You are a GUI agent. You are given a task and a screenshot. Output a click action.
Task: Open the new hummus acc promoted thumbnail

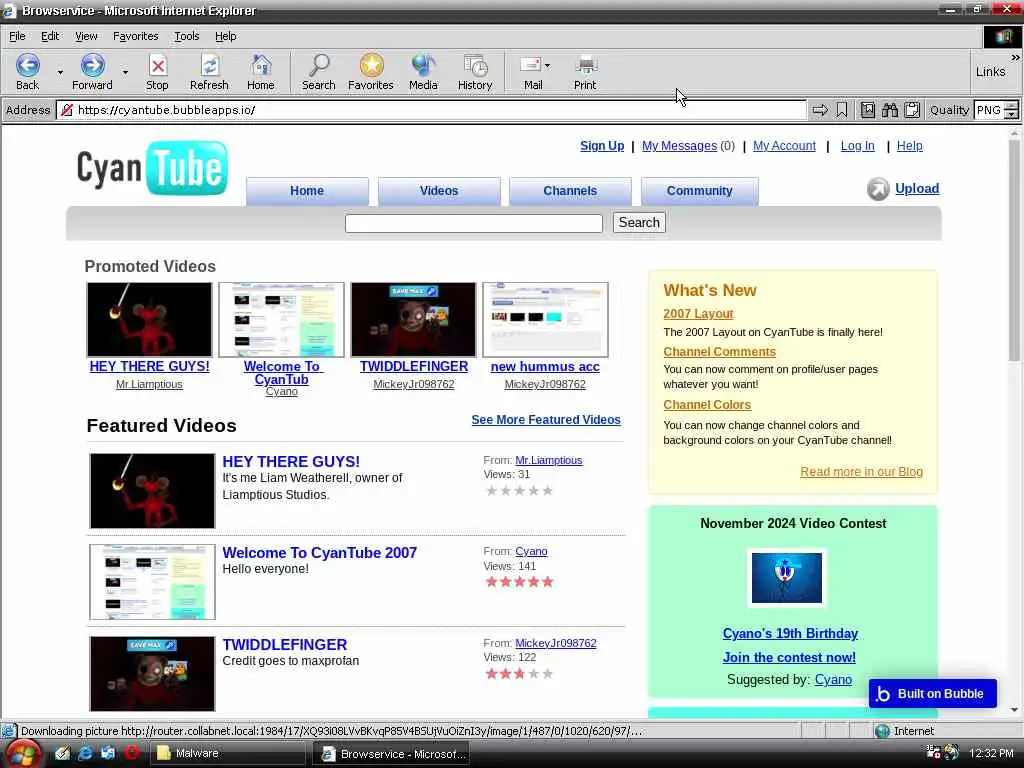(545, 320)
